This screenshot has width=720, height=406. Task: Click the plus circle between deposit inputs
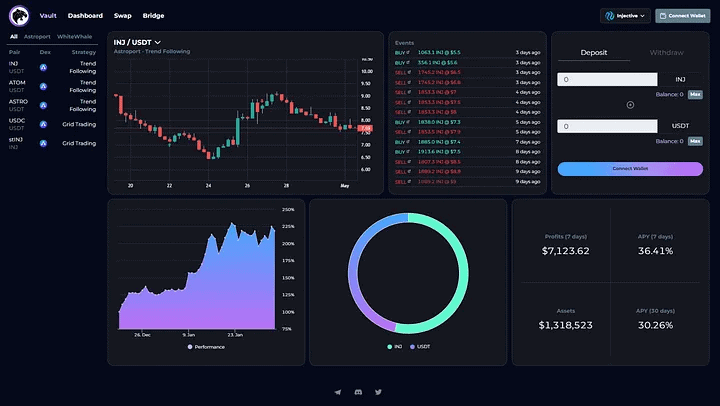[x=630, y=105]
